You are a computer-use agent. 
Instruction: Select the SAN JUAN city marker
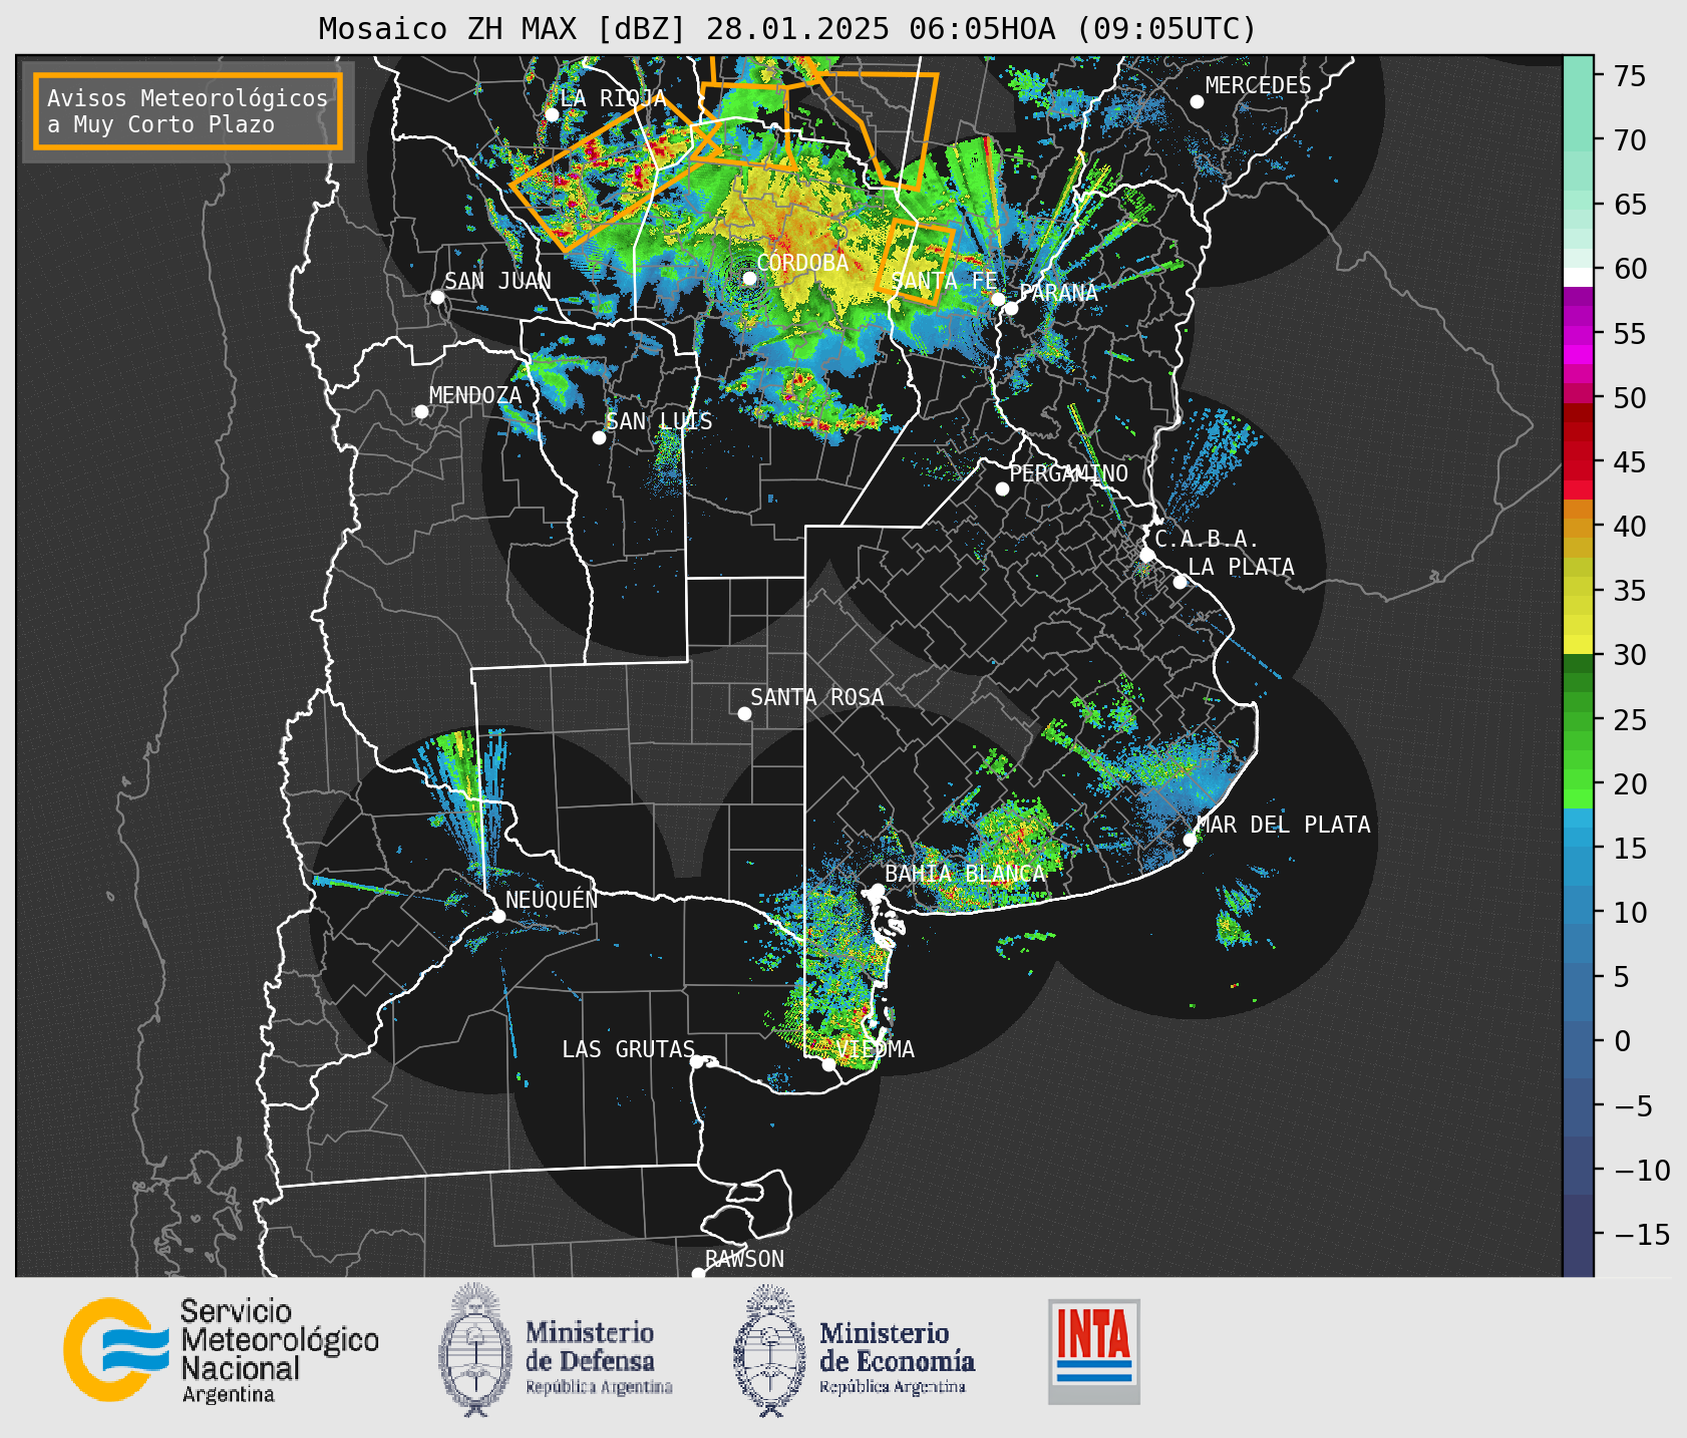click(x=437, y=297)
